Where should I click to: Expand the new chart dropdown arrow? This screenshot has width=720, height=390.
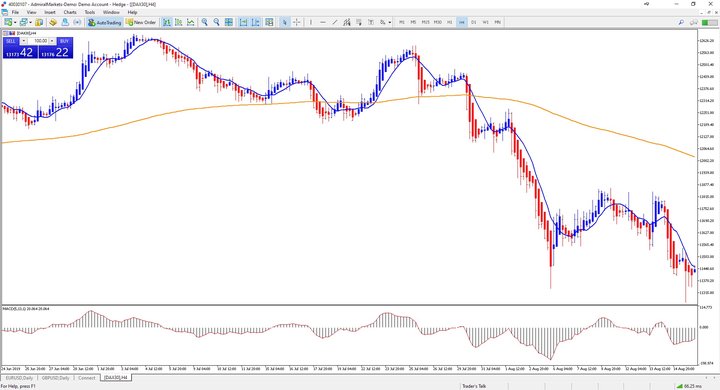pyautogui.click(x=15, y=22)
